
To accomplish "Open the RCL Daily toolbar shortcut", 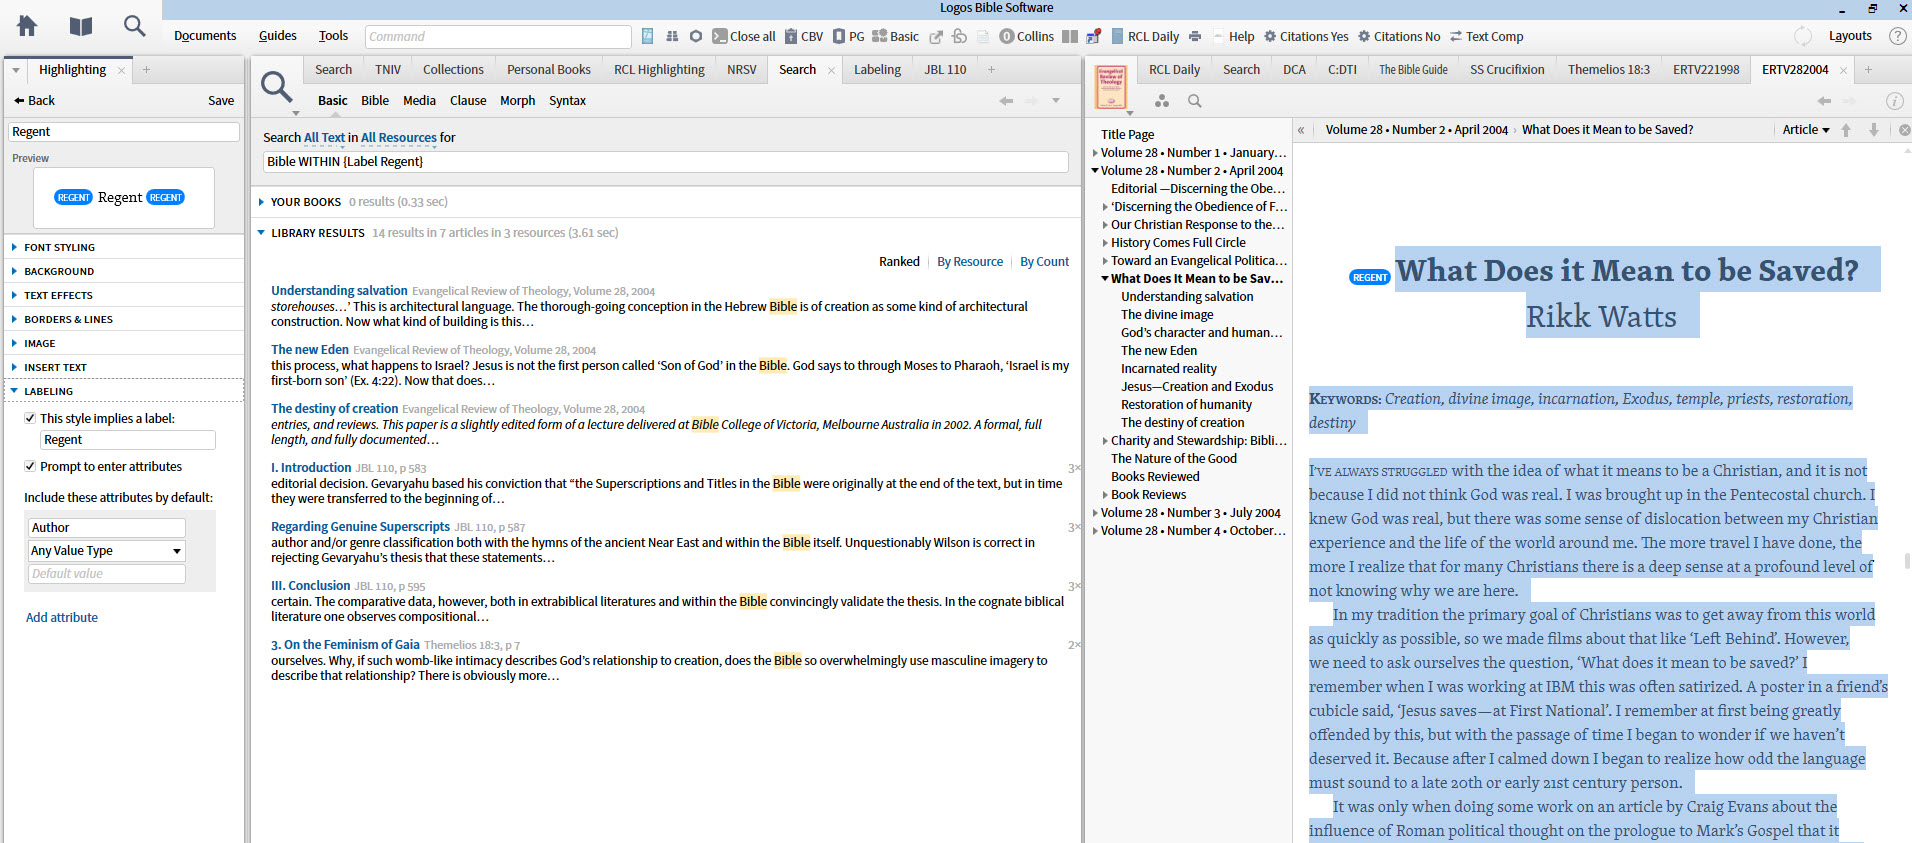I will (1145, 36).
